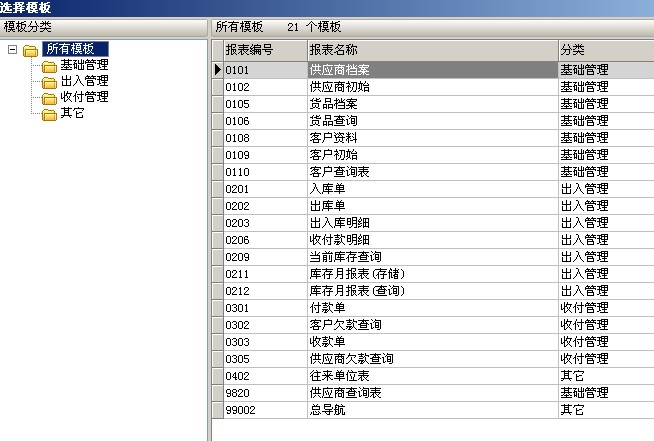Click the 模板分类 panel header

pyautogui.click(x=103, y=27)
